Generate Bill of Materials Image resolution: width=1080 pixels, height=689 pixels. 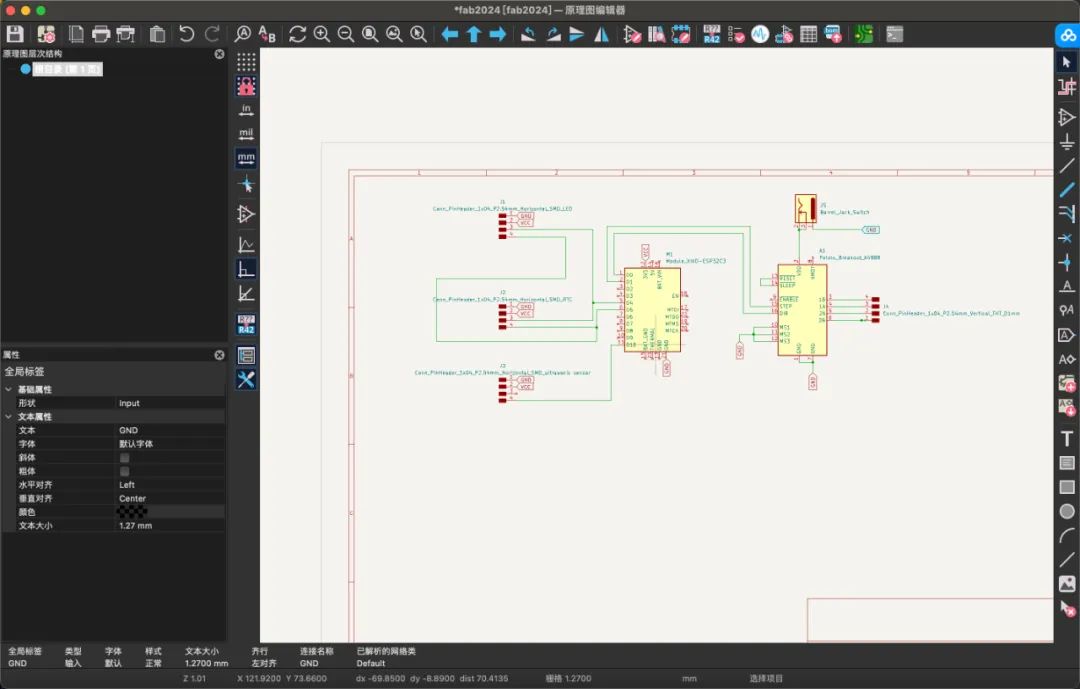pos(833,34)
